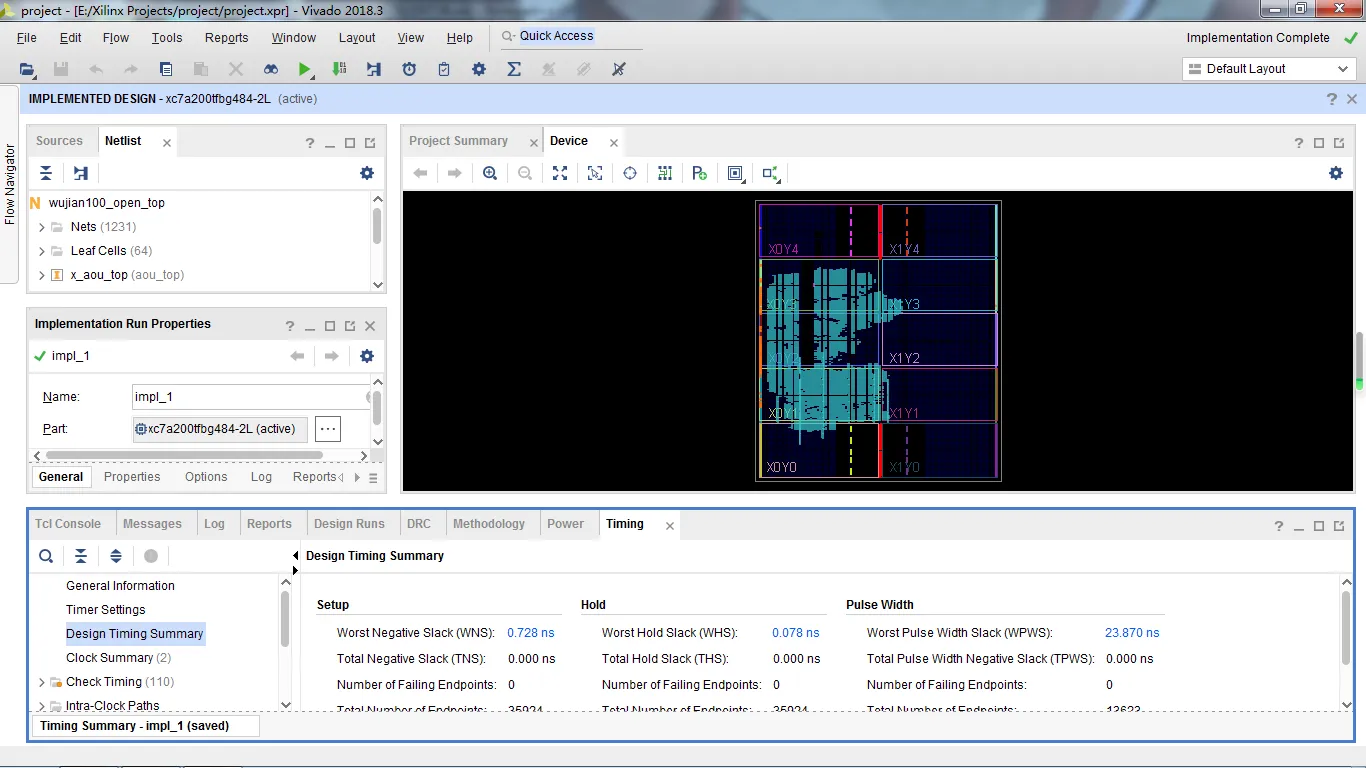Collapse all items in Netlist panel
Screen dimensions: 1366x768
[x=46, y=173]
